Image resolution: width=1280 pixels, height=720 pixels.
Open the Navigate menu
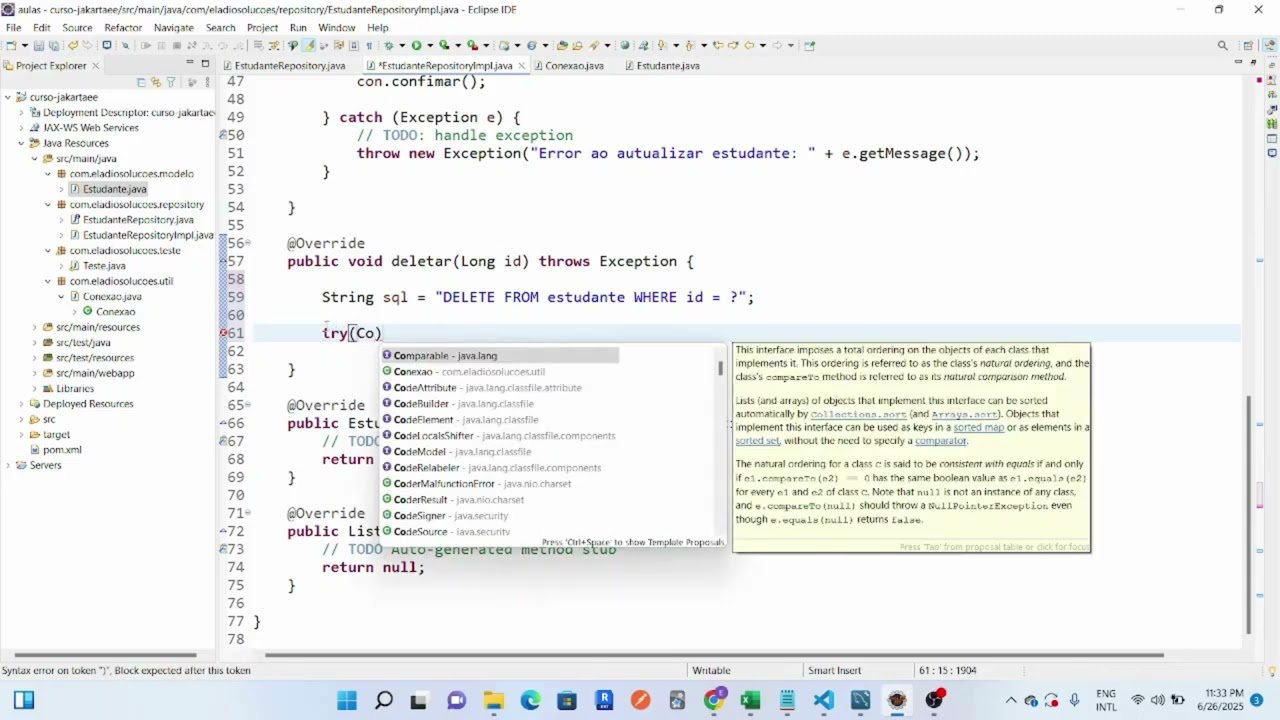point(174,27)
